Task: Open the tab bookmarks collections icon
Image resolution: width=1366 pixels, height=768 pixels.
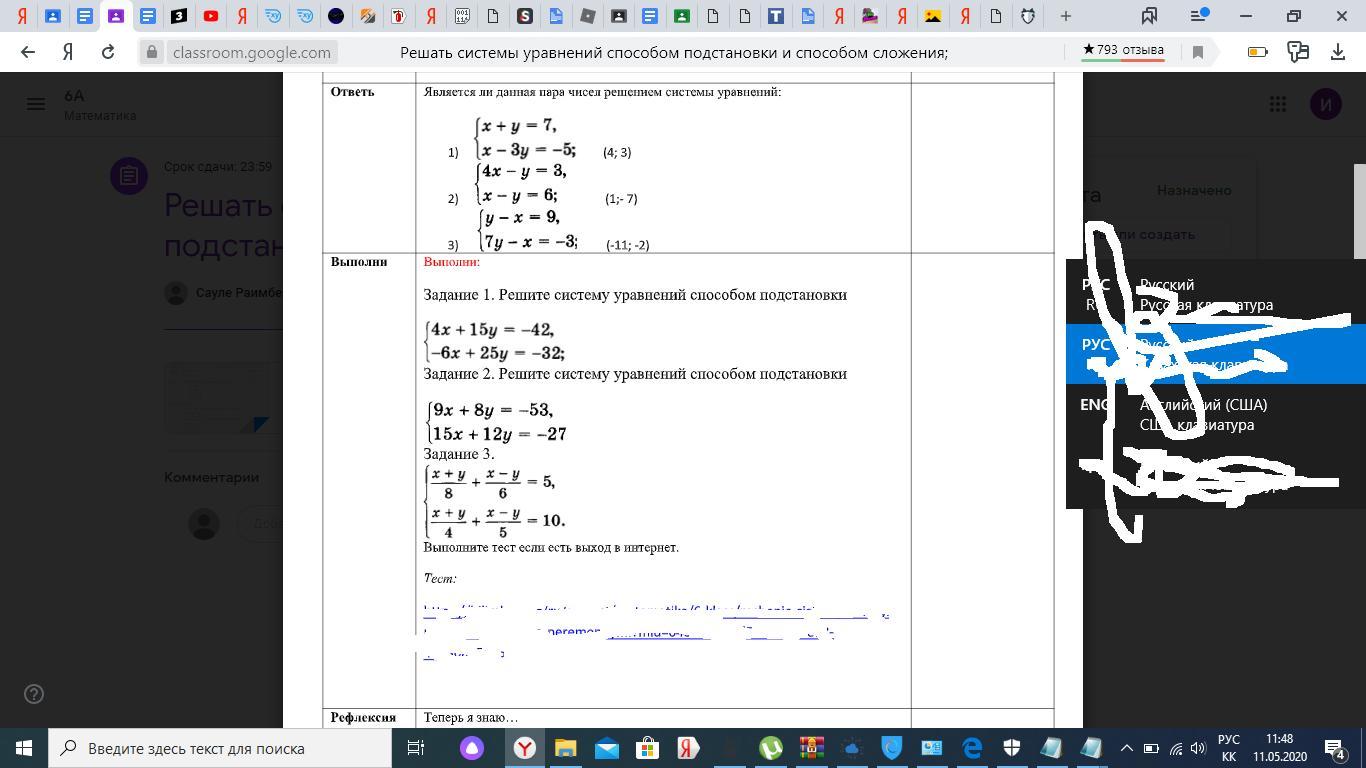Action: click(x=1150, y=16)
